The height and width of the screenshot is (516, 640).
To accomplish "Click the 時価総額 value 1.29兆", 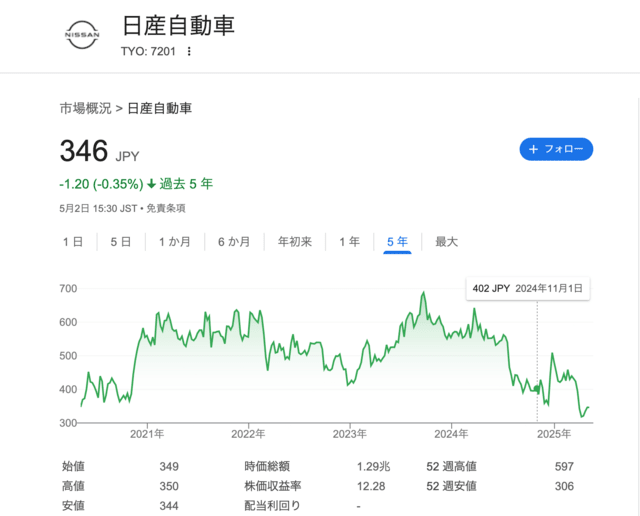I will pyautogui.click(x=373, y=467).
